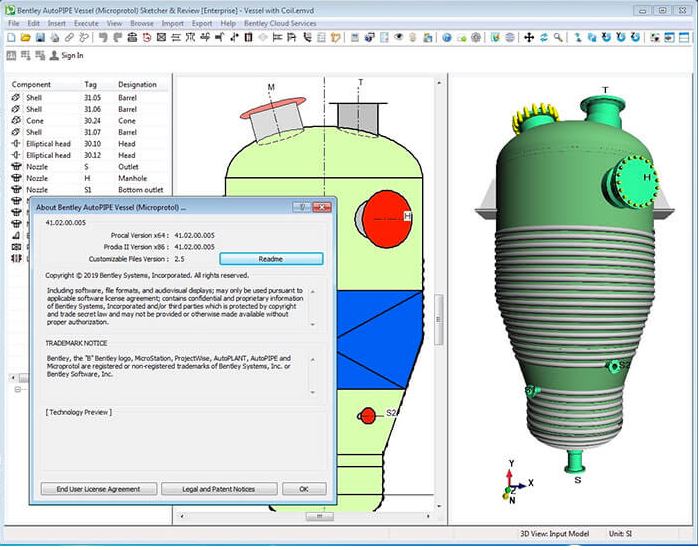
Task: Click OK to close the About dialog
Action: (x=304, y=489)
